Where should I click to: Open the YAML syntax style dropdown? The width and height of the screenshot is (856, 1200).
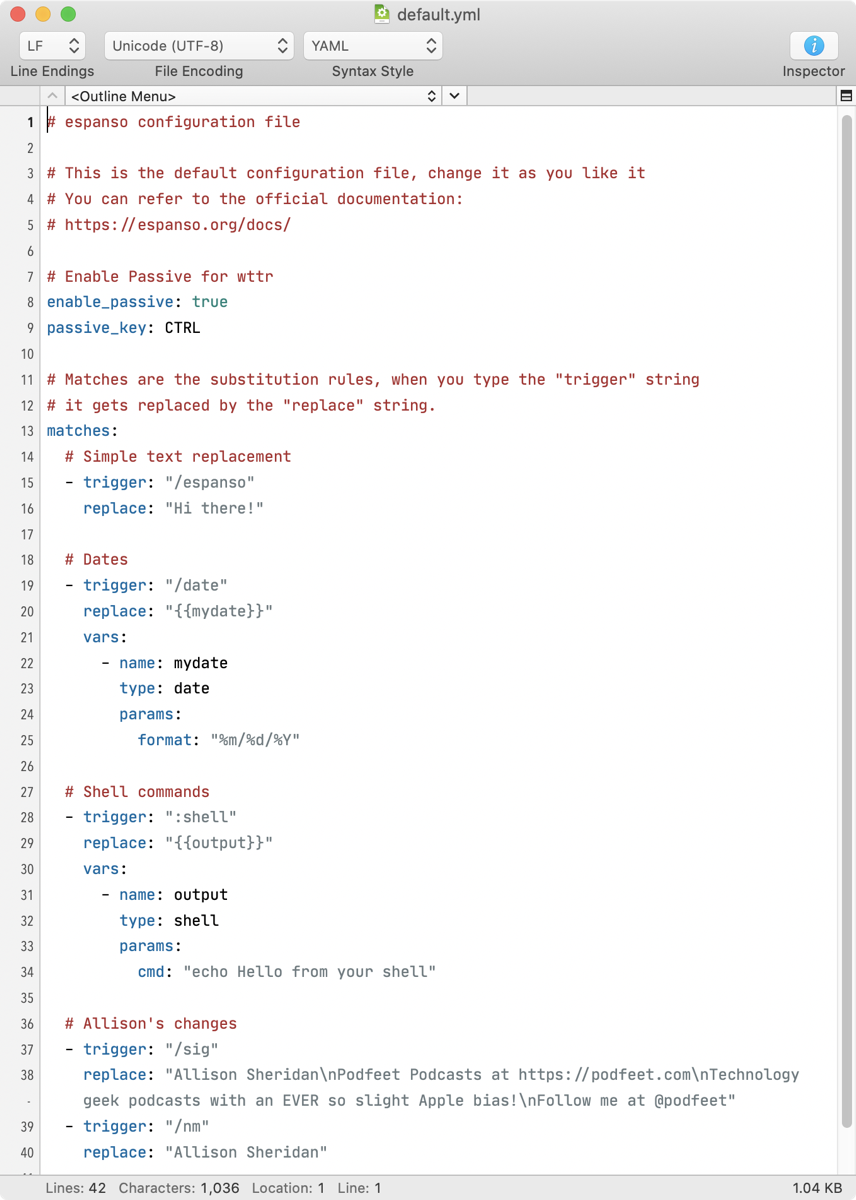point(372,46)
